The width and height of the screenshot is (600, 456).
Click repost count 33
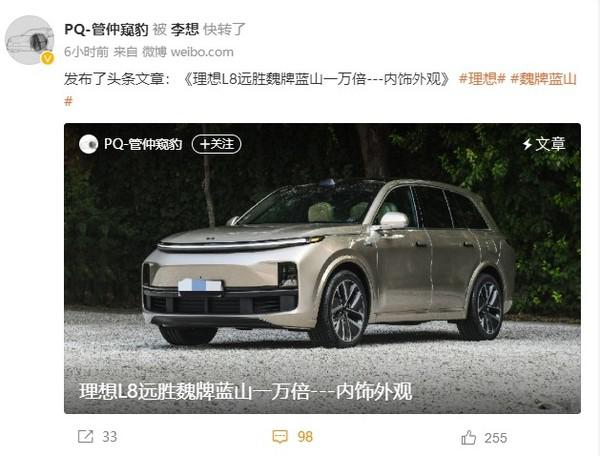coord(109,437)
